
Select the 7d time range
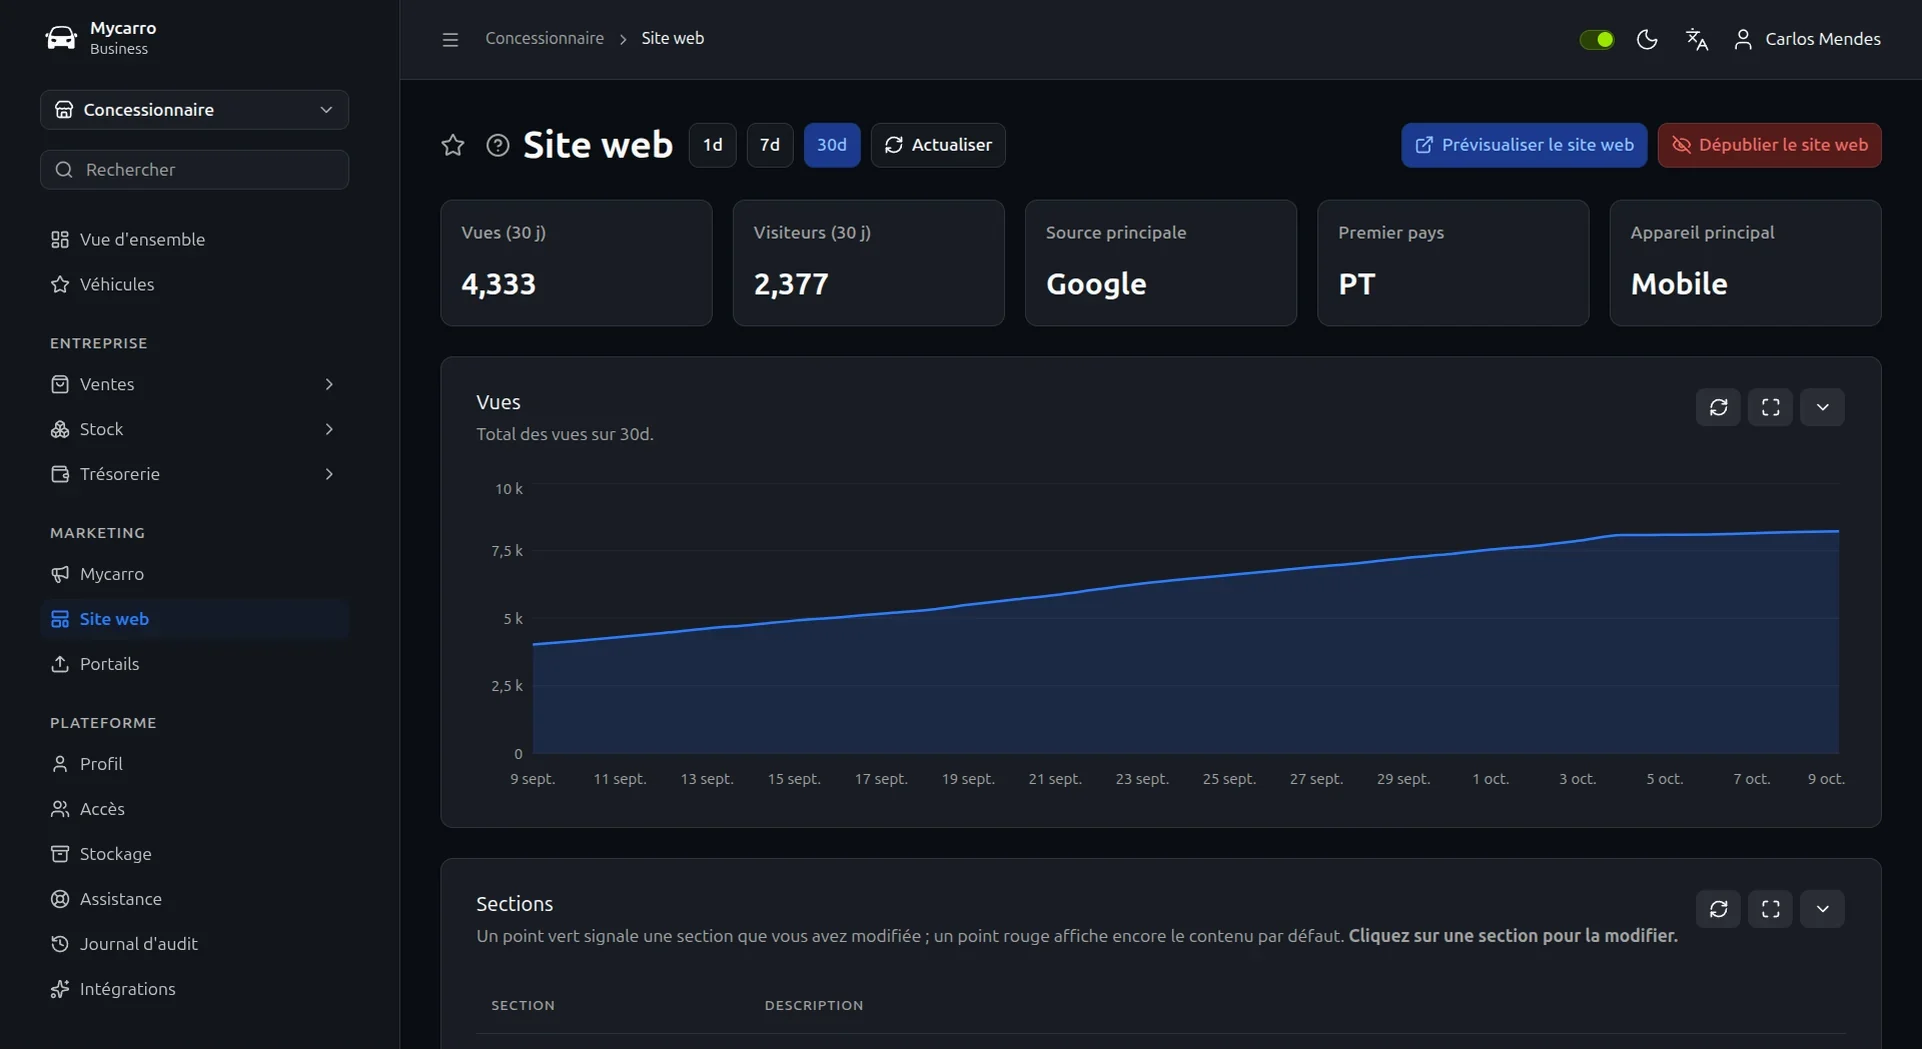coord(770,145)
